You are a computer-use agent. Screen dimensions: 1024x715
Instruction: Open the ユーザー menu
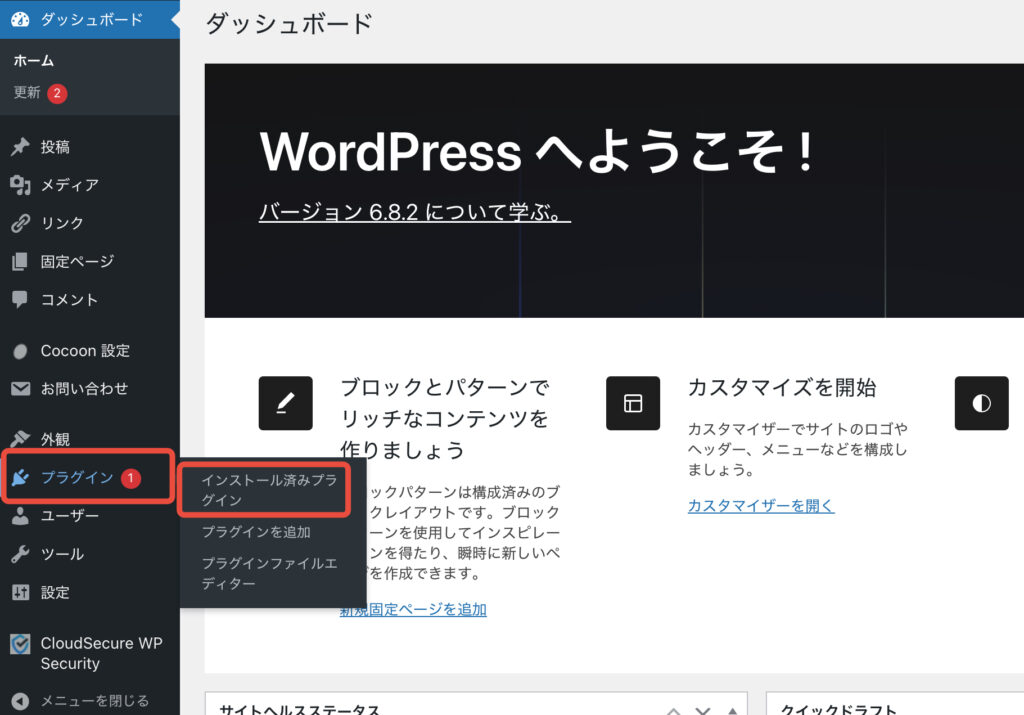tap(89, 516)
